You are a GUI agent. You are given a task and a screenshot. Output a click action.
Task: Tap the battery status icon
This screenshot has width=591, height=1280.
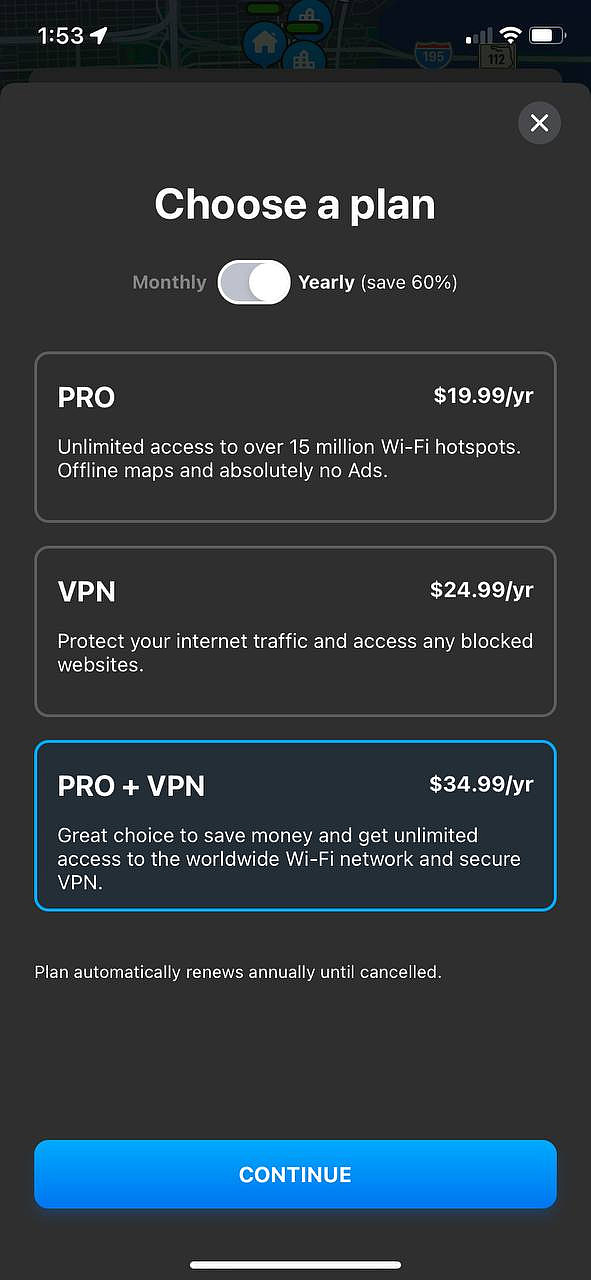(x=548, y=35)
